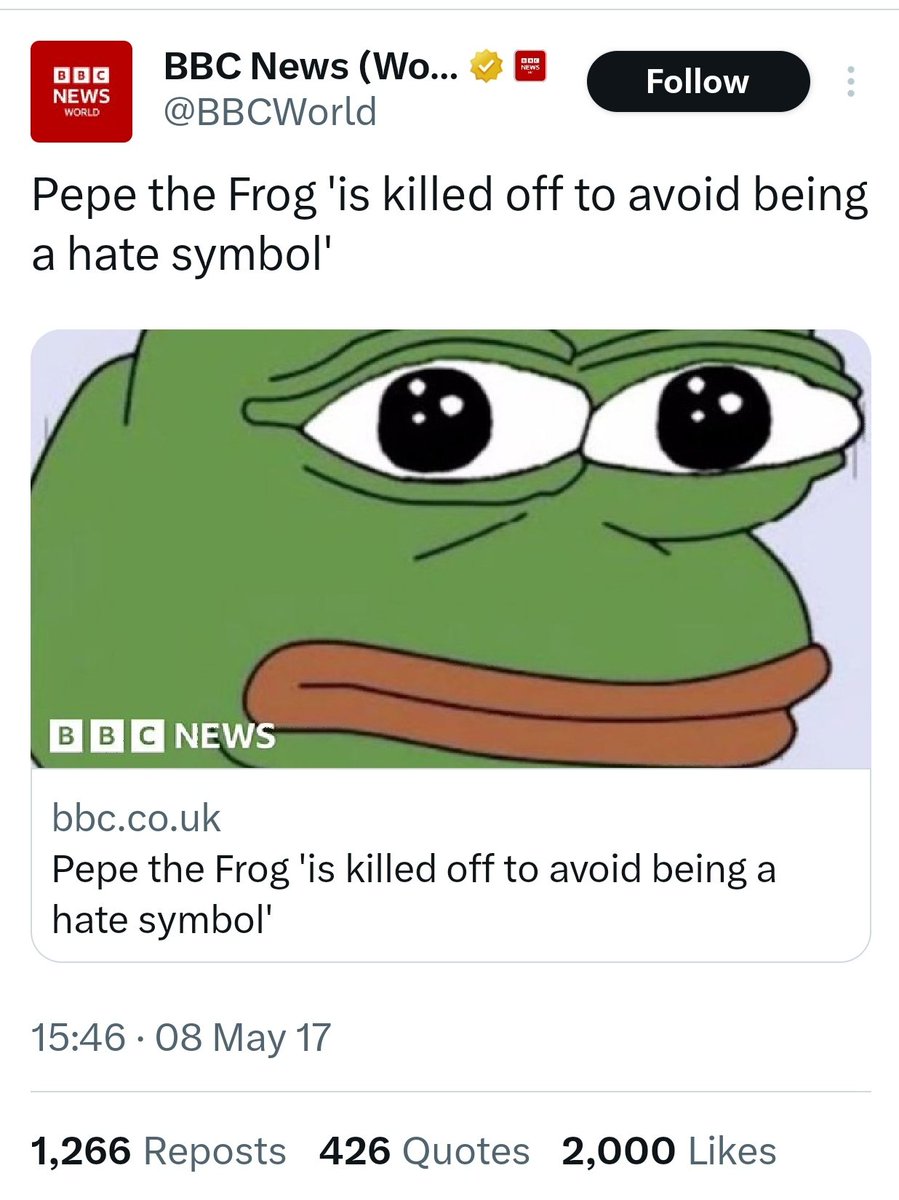This screenshot has width=899, height=1200.
Task: Click the tweet text about Pepe the Frog
Action: point(449,228)
